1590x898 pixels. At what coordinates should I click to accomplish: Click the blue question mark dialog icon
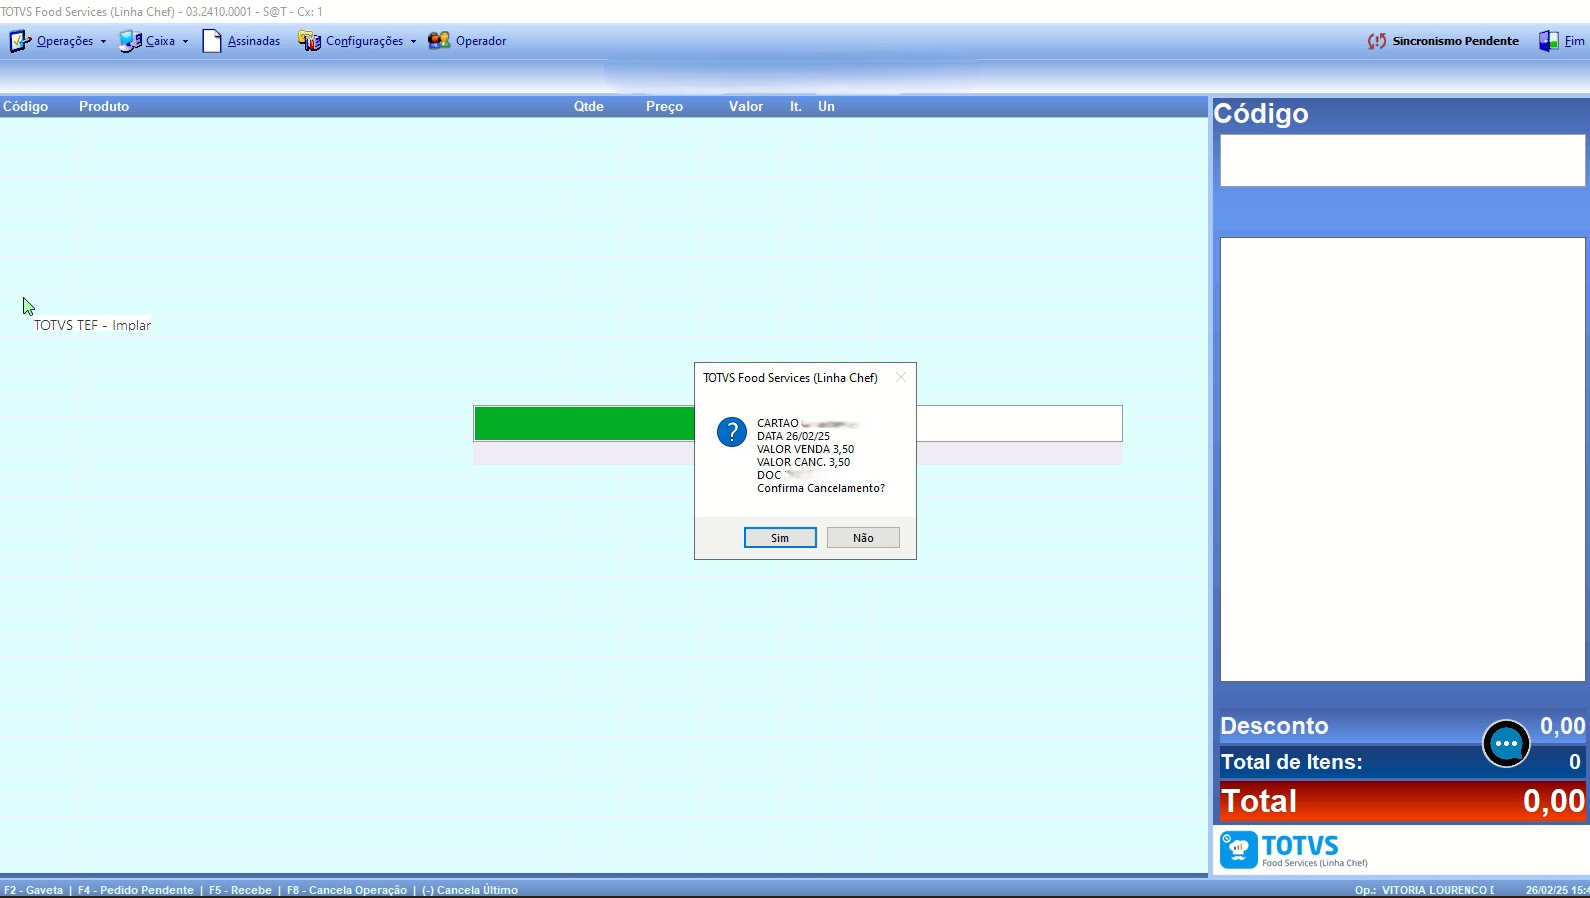pos(732,432)
